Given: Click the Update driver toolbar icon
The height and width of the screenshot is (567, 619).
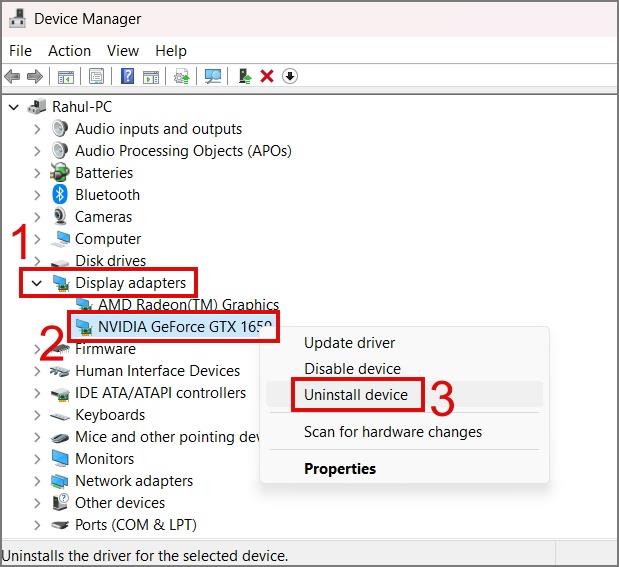Looking at the screenshot, I should (182, 76).
